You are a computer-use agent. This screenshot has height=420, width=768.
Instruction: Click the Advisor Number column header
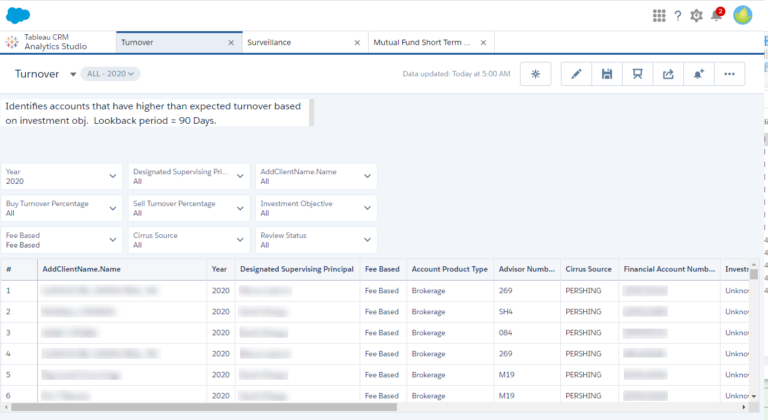(x=527, y=269)
